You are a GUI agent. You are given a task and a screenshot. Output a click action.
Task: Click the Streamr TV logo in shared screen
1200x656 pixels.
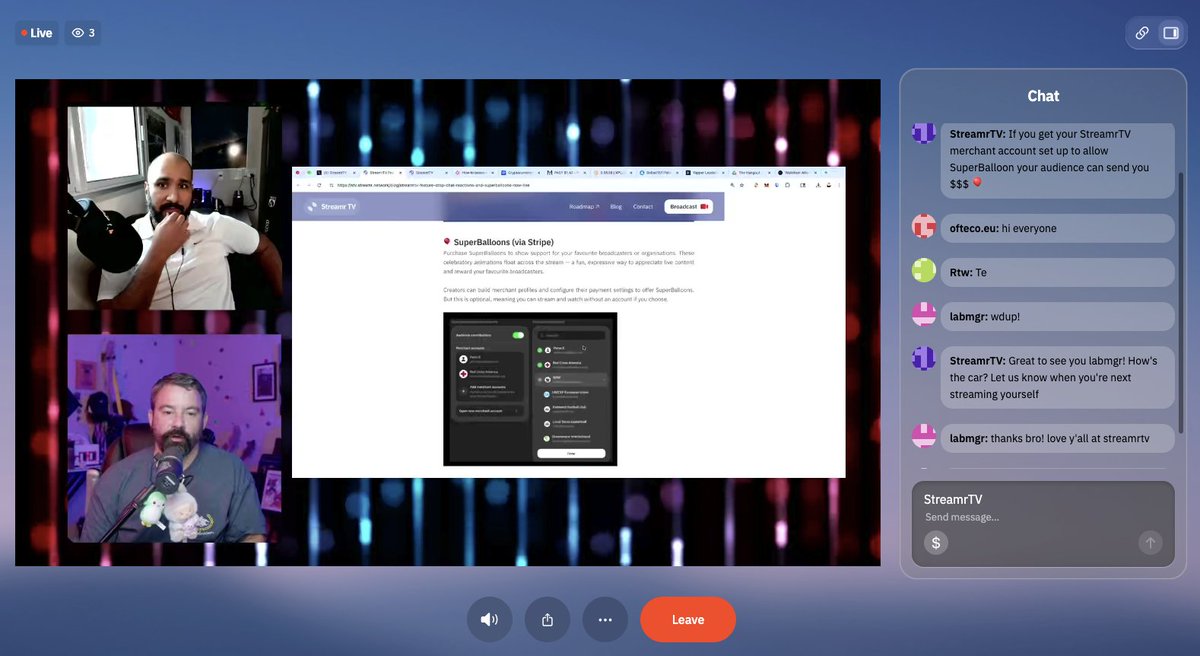(332, 207)
